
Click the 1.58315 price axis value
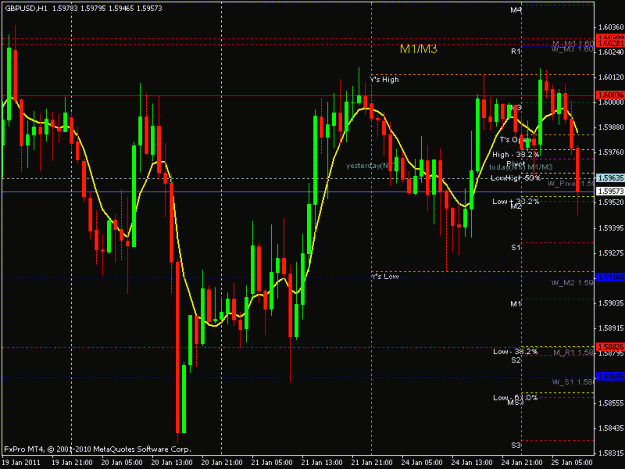611,453
